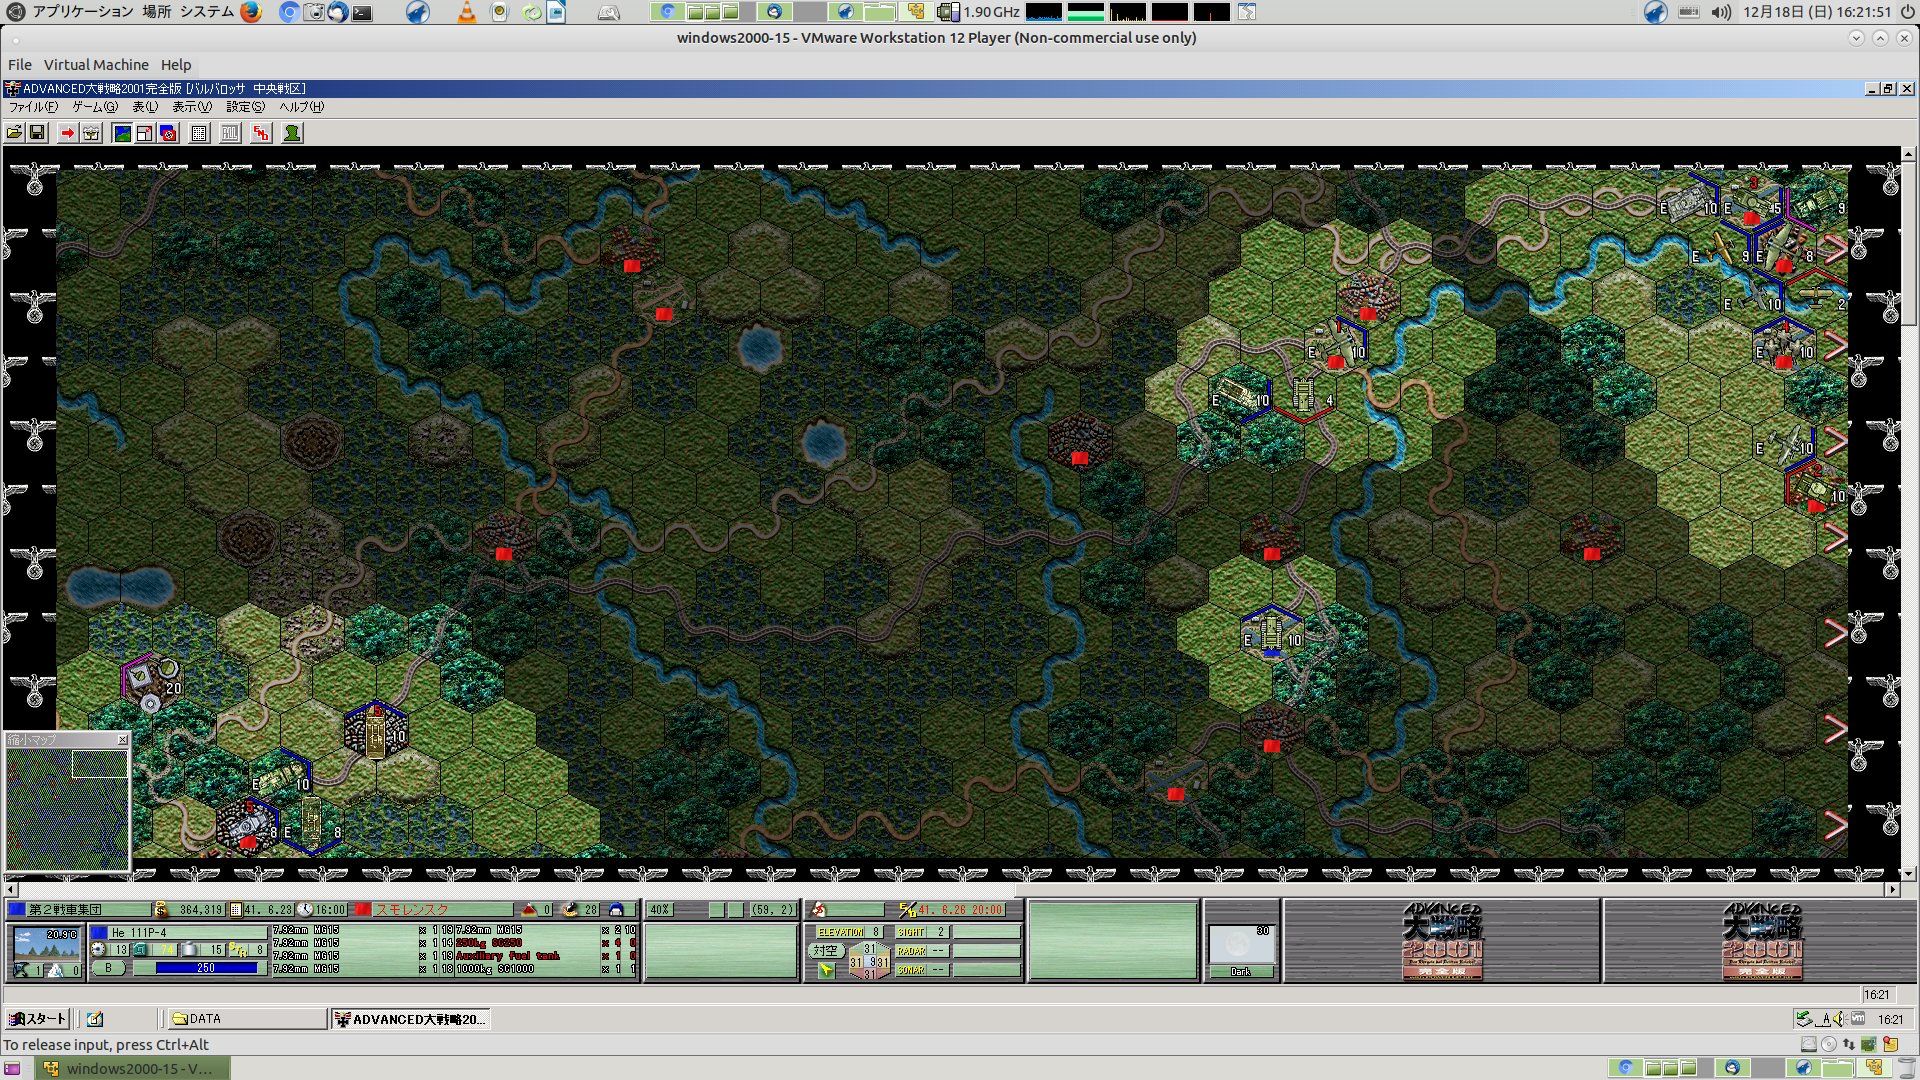Screen dimensions: 1920x1080
Task: Select the tank unit marked 4
Action: click(x=1305, y=397)
